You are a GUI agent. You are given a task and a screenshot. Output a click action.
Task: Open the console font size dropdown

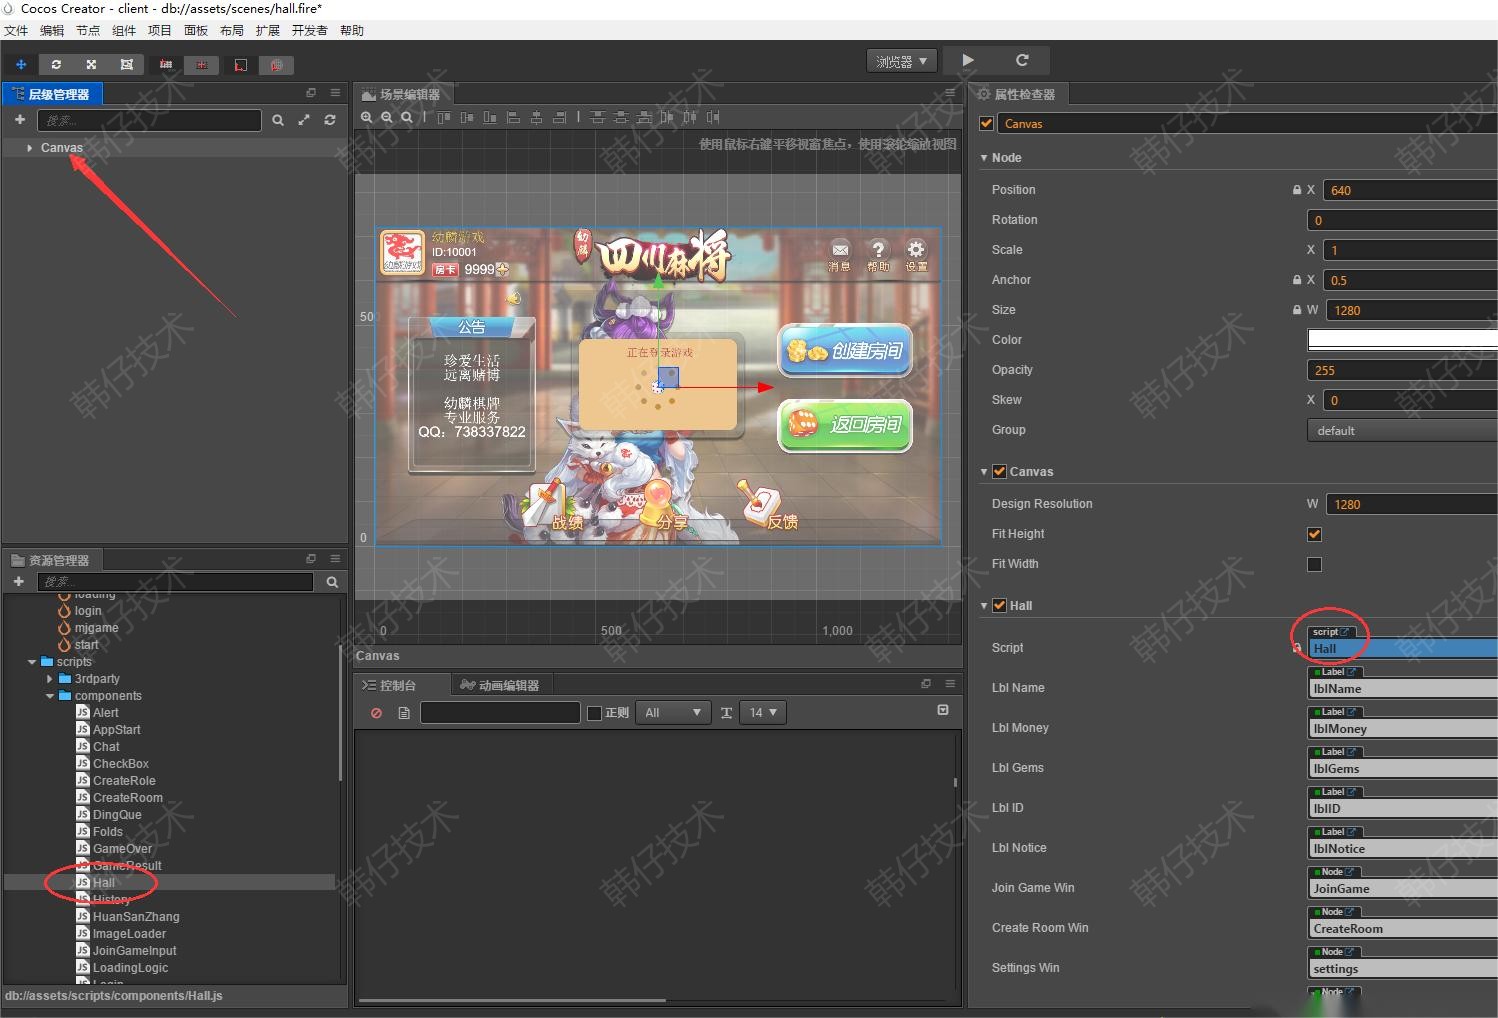coord(764,713)
